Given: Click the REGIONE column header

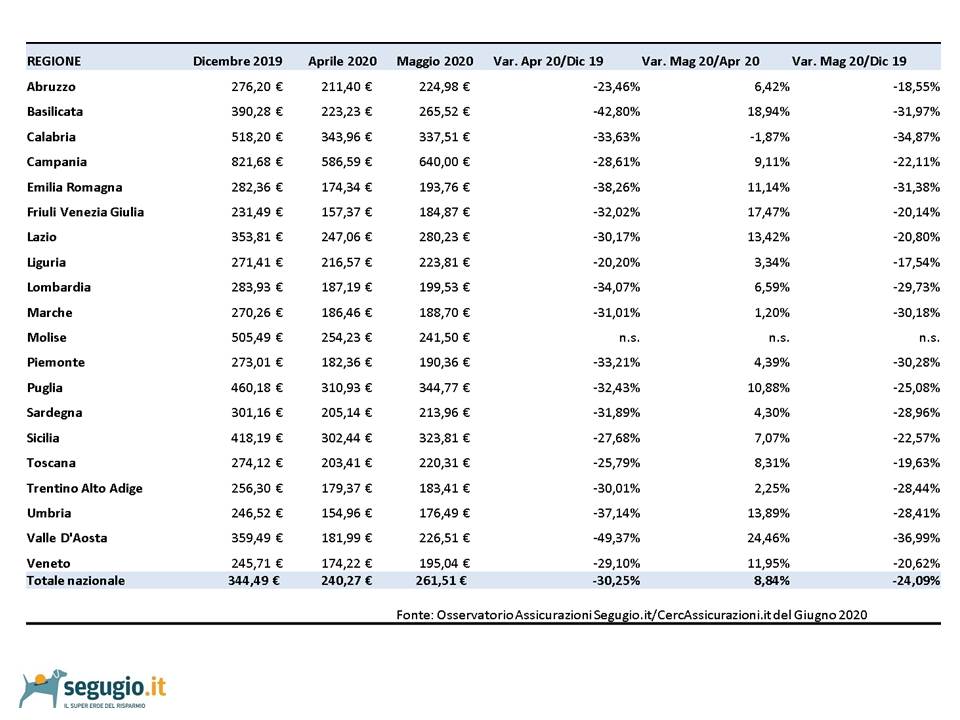Looking at the screenshot, I should click(54, 60).
